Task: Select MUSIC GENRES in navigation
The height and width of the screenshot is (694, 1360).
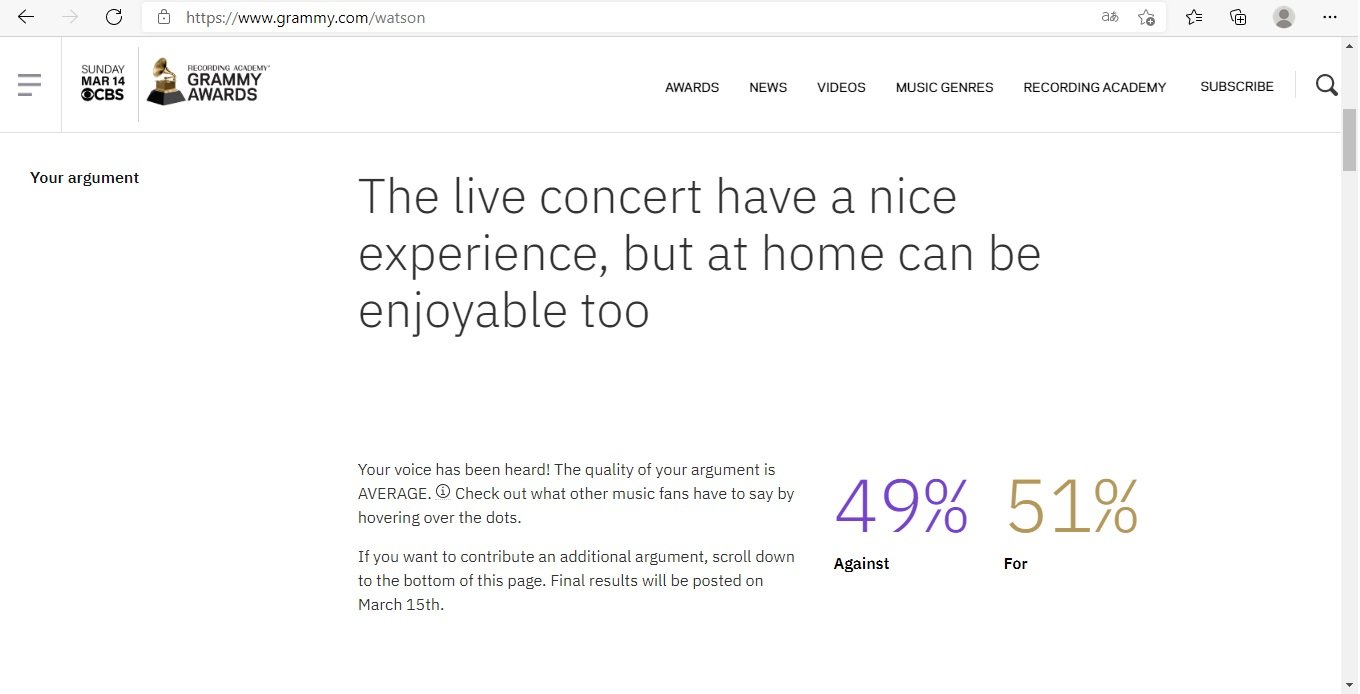Action: (x=944, y=87)
